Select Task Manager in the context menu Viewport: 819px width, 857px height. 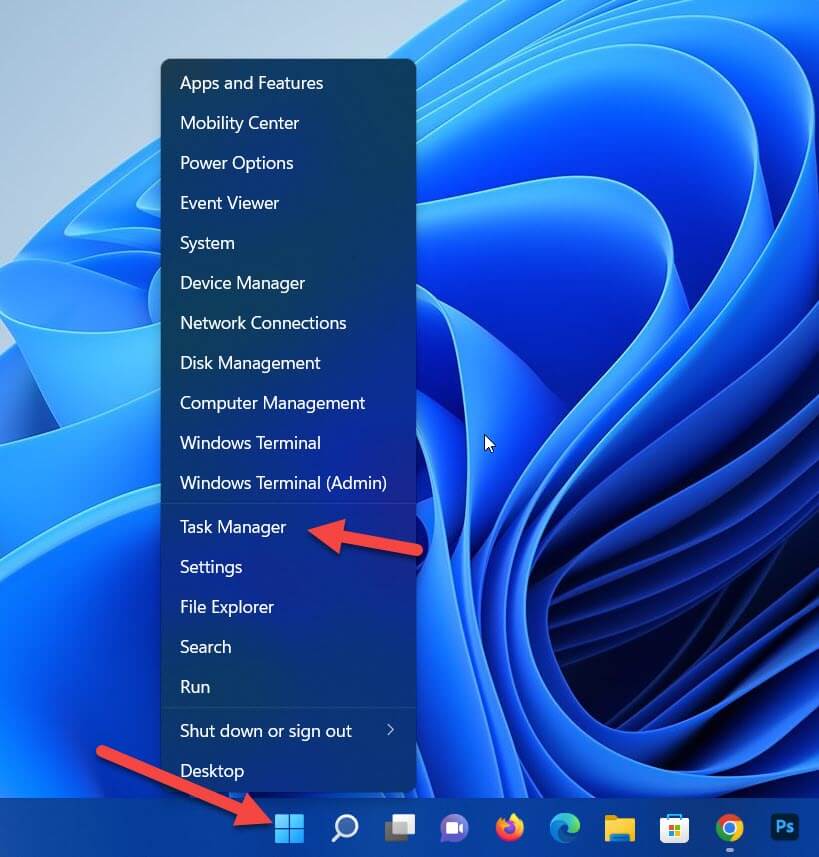pos(233,527)
